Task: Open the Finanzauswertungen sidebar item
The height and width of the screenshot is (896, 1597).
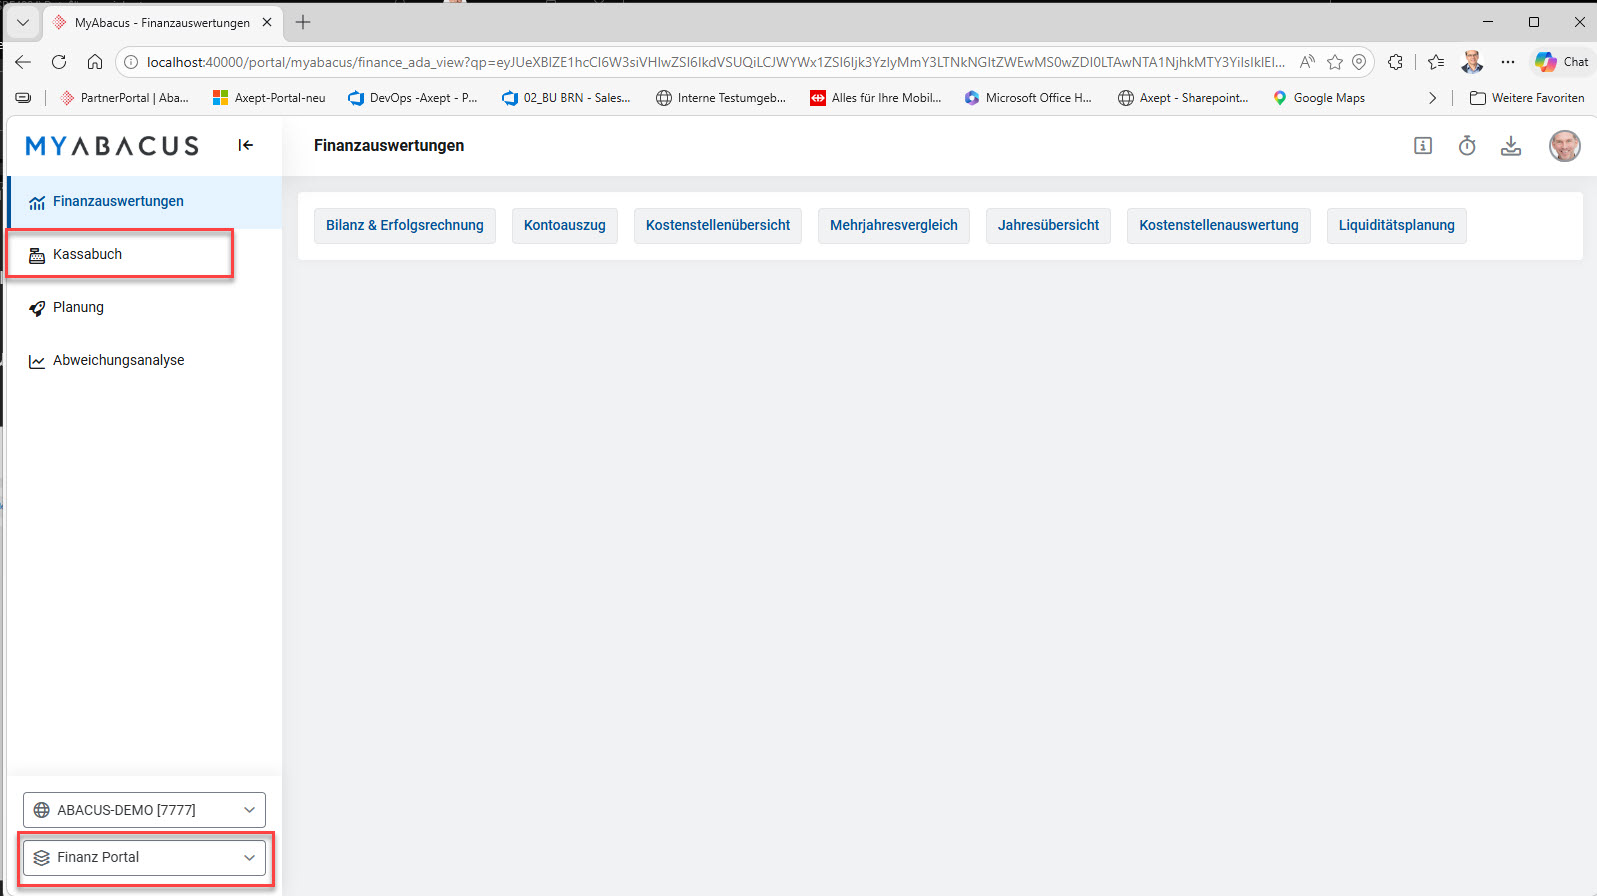Action: click(x=145, y=202)
